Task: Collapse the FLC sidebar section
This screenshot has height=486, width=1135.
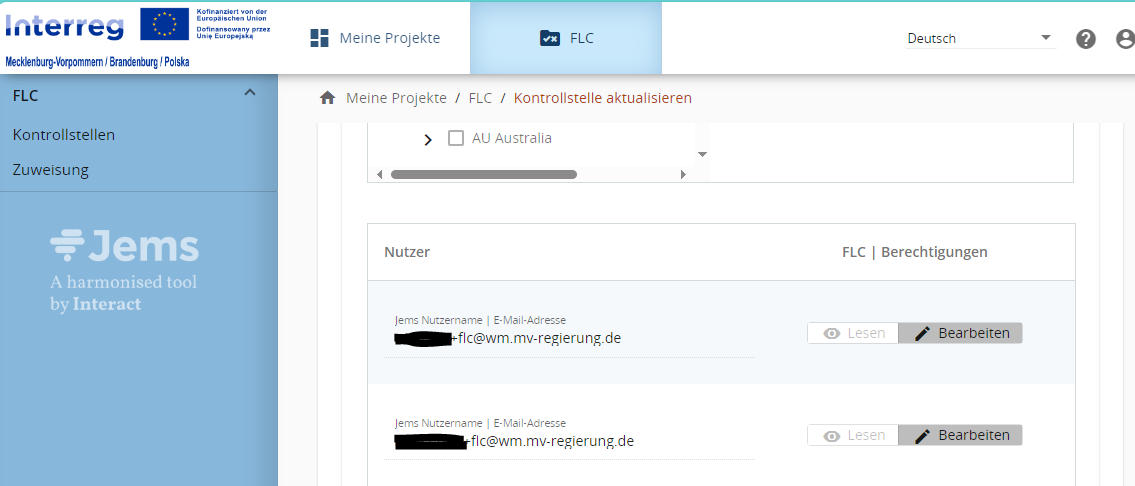Action: (250, 93)
